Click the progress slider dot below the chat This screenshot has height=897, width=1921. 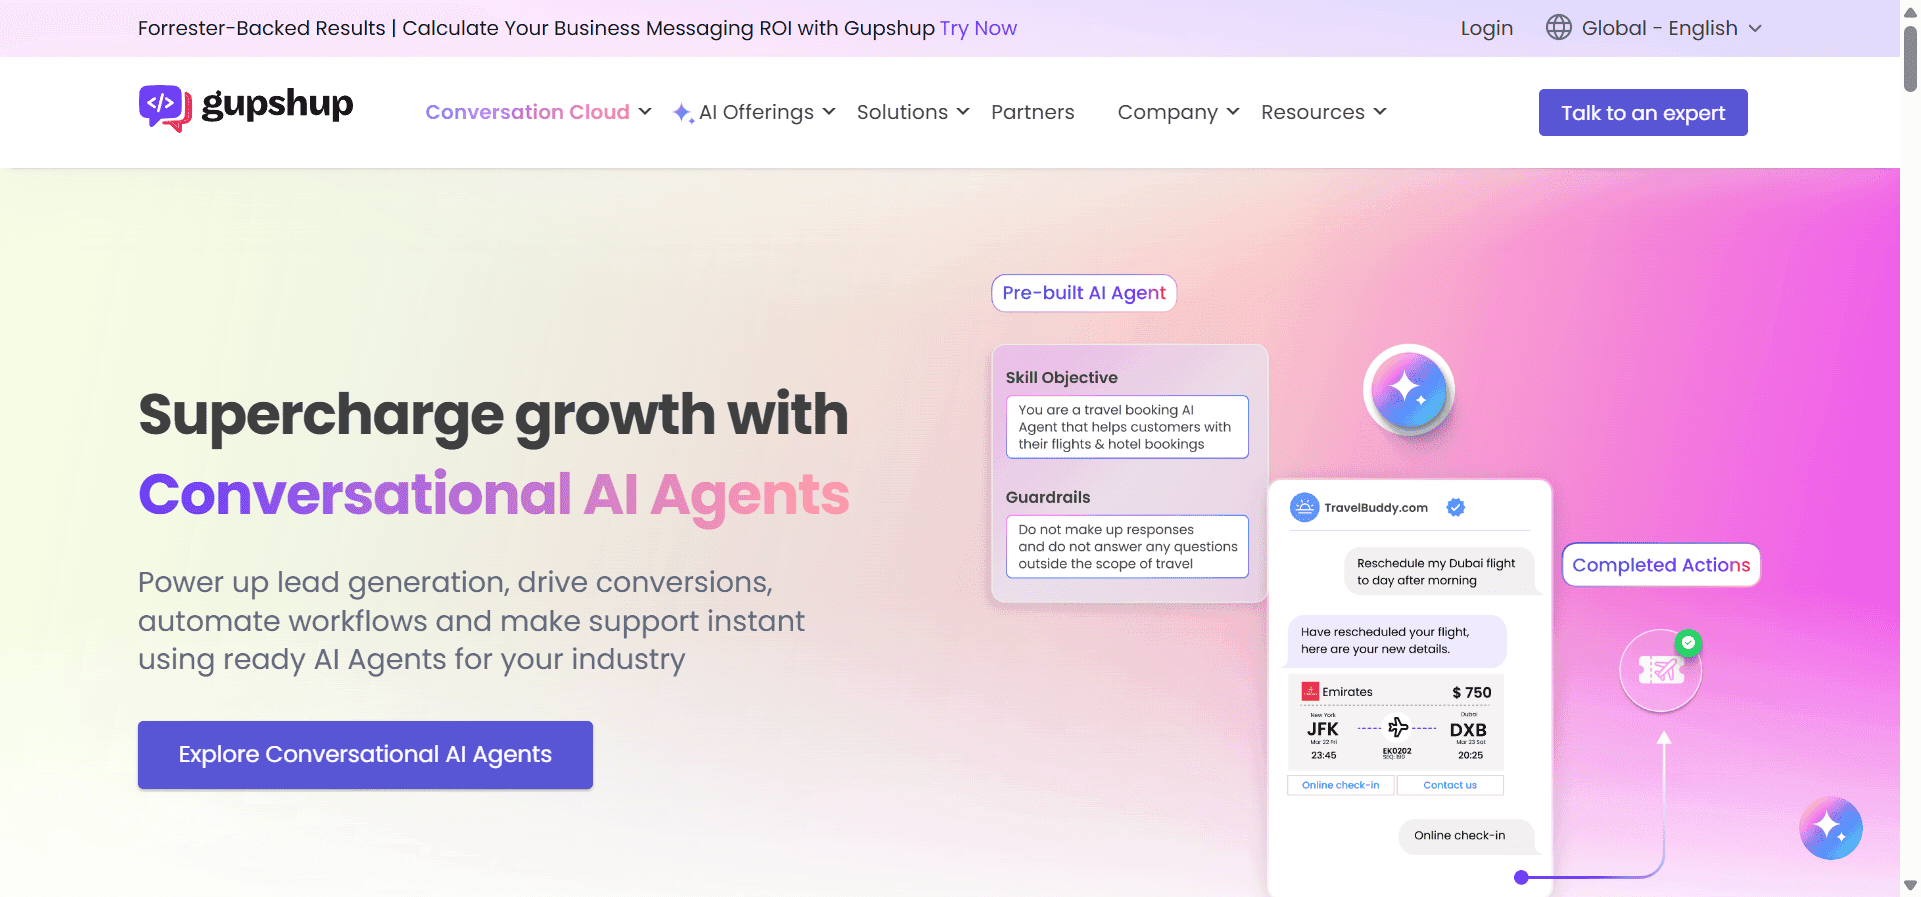(x=1521, y=878)
